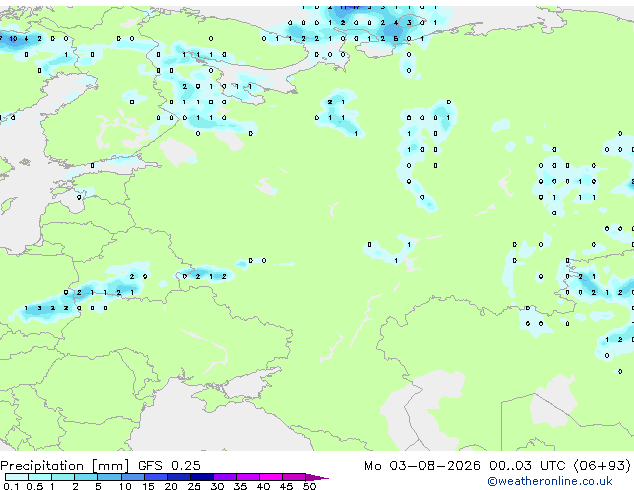Click the '0.1' legend scale label
The height and width of the screenshot is (490, 634).
[11, 486]
